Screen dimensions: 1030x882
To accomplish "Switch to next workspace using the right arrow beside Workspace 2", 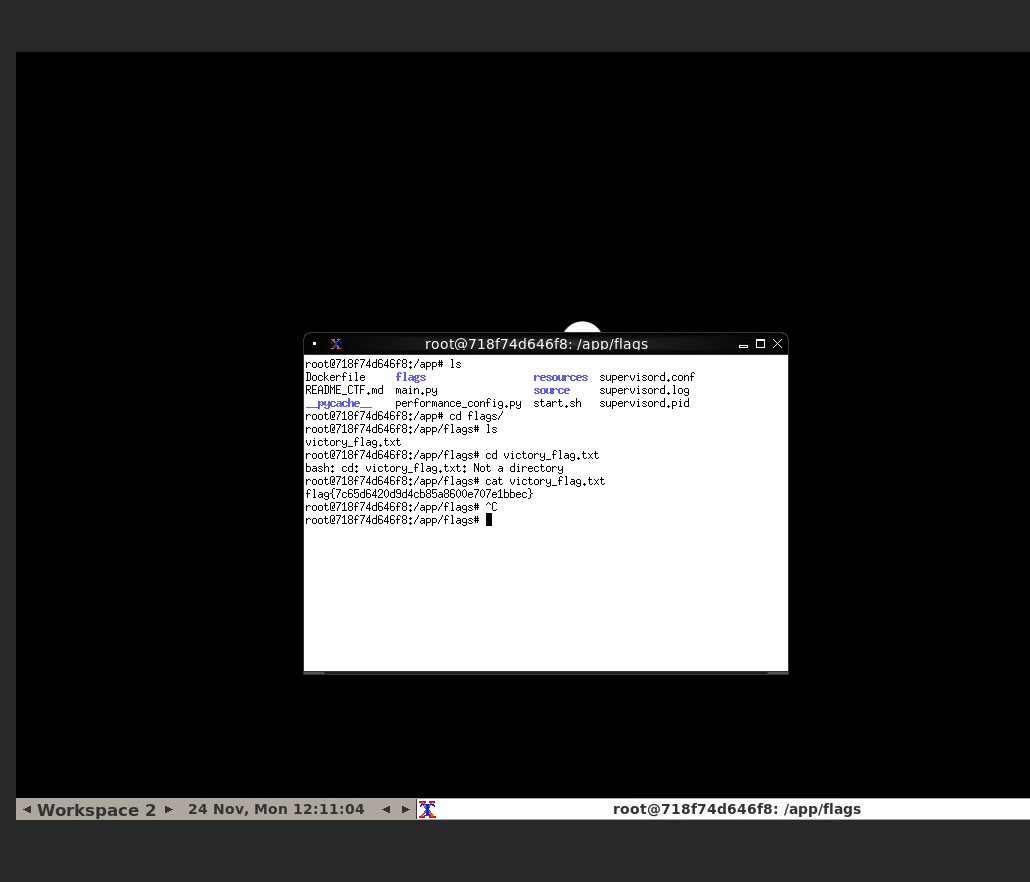I will click(169, 809).
